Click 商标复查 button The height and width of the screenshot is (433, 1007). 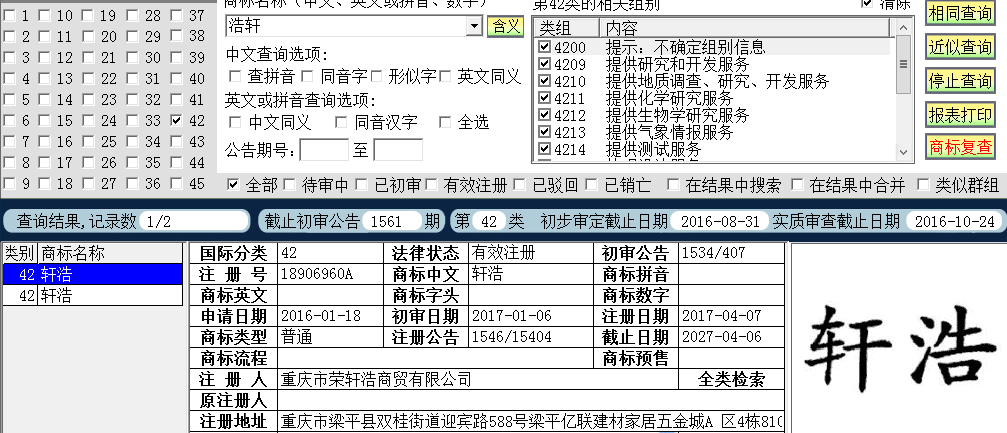pos(961,148)
